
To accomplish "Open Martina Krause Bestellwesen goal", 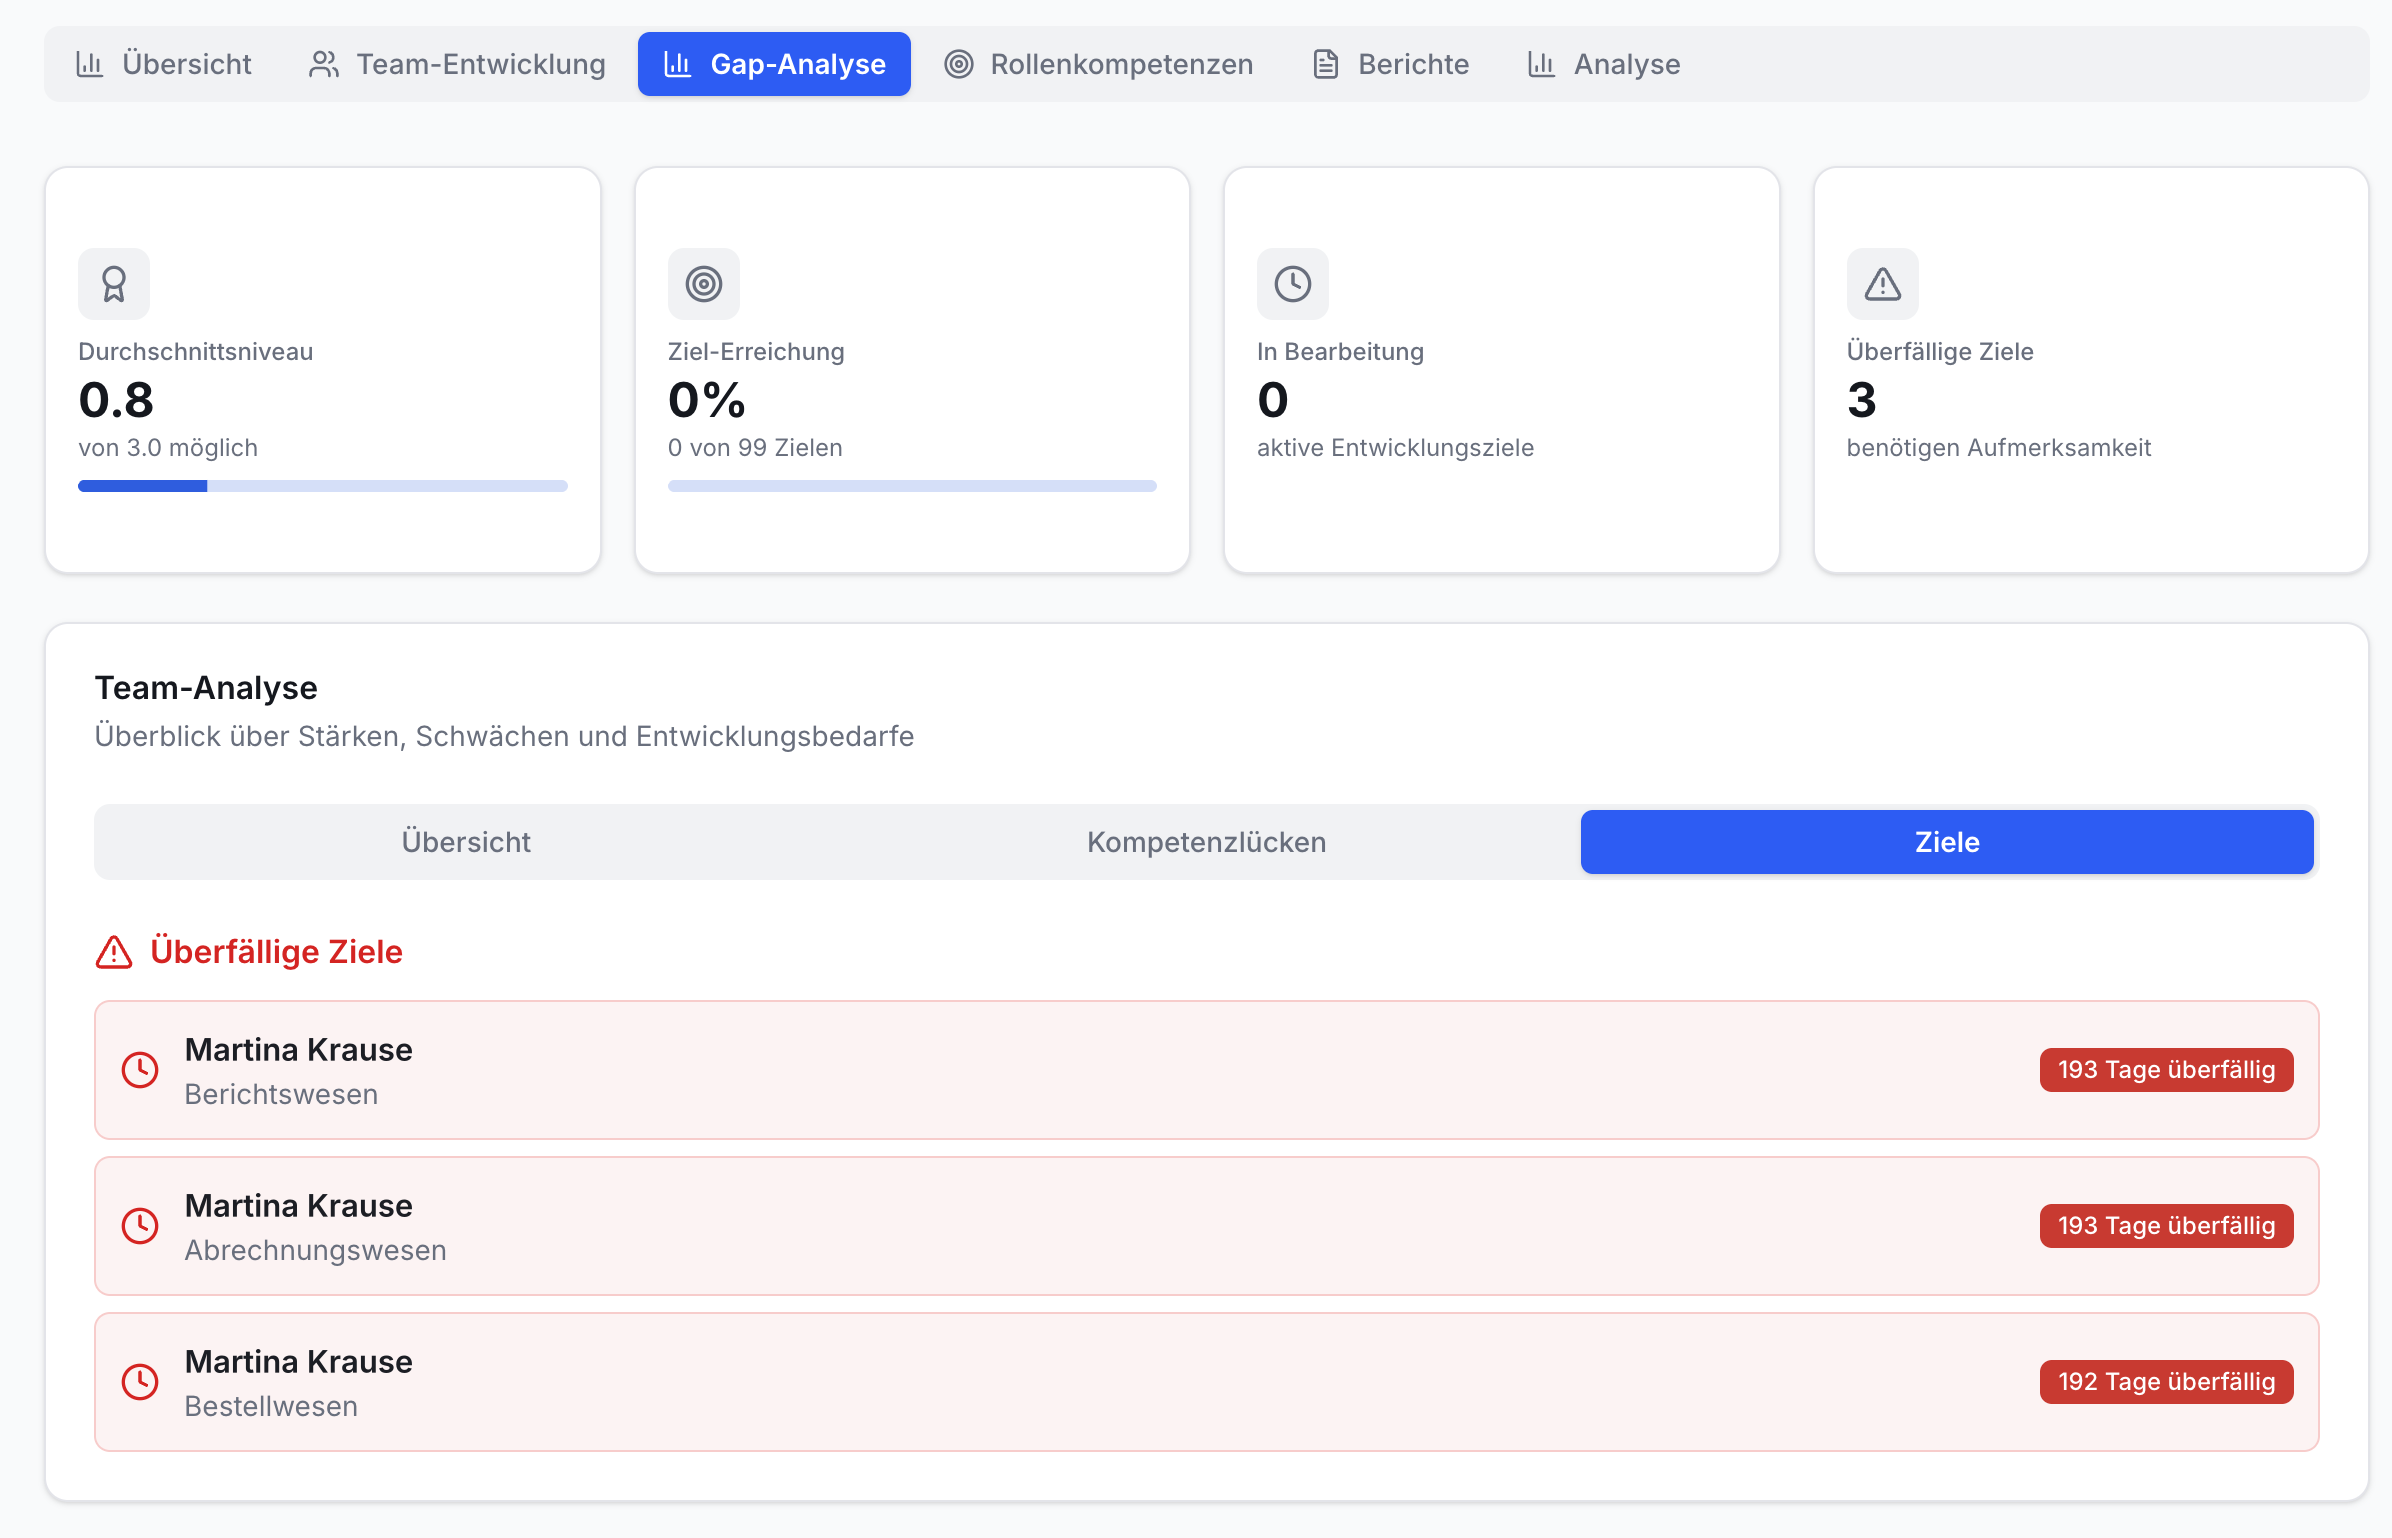I will [x=1207, y=1382].
